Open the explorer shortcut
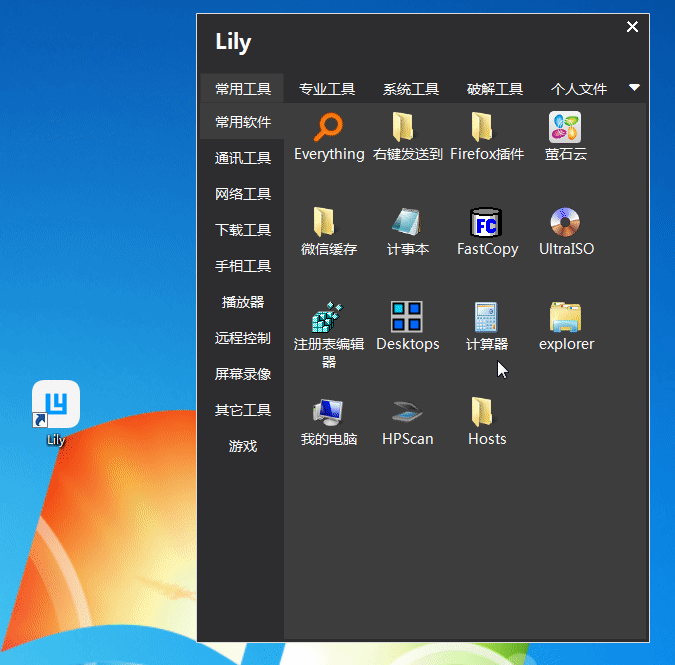 tap(566, 318)
